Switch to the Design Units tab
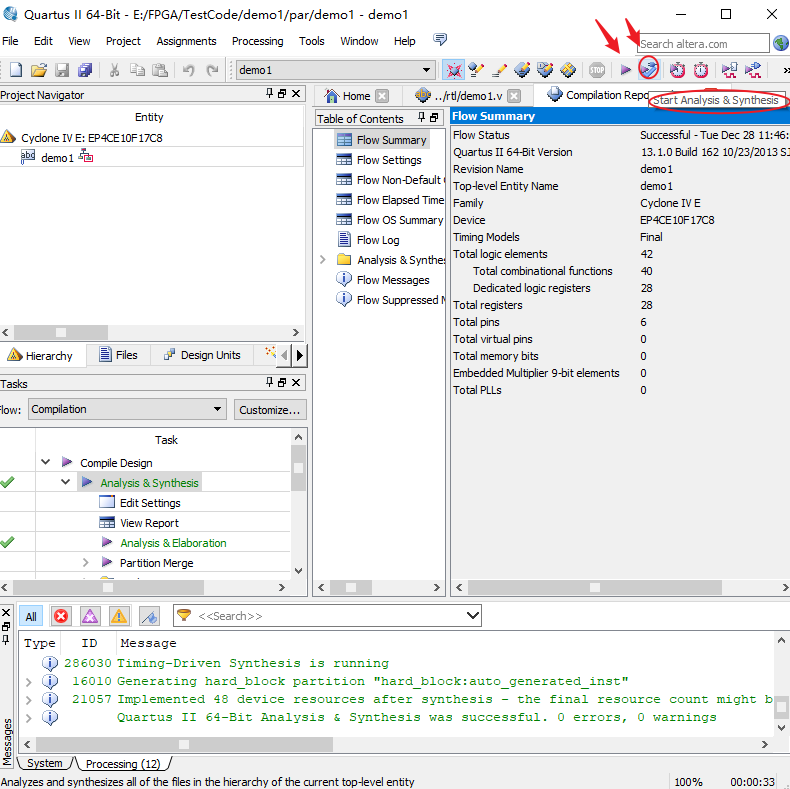This screenshot has height=789, width=790. tap(202, 355)
